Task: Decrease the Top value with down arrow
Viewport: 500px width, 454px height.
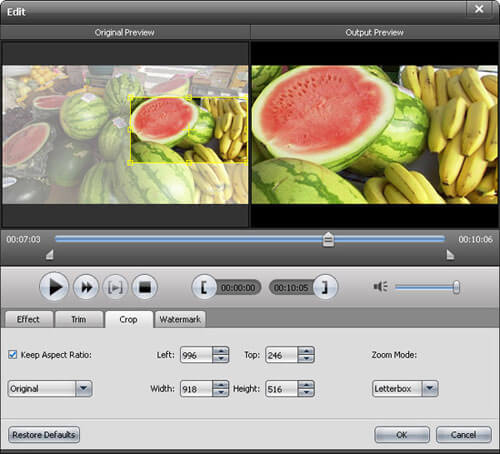Action: (x=306, y=359)
